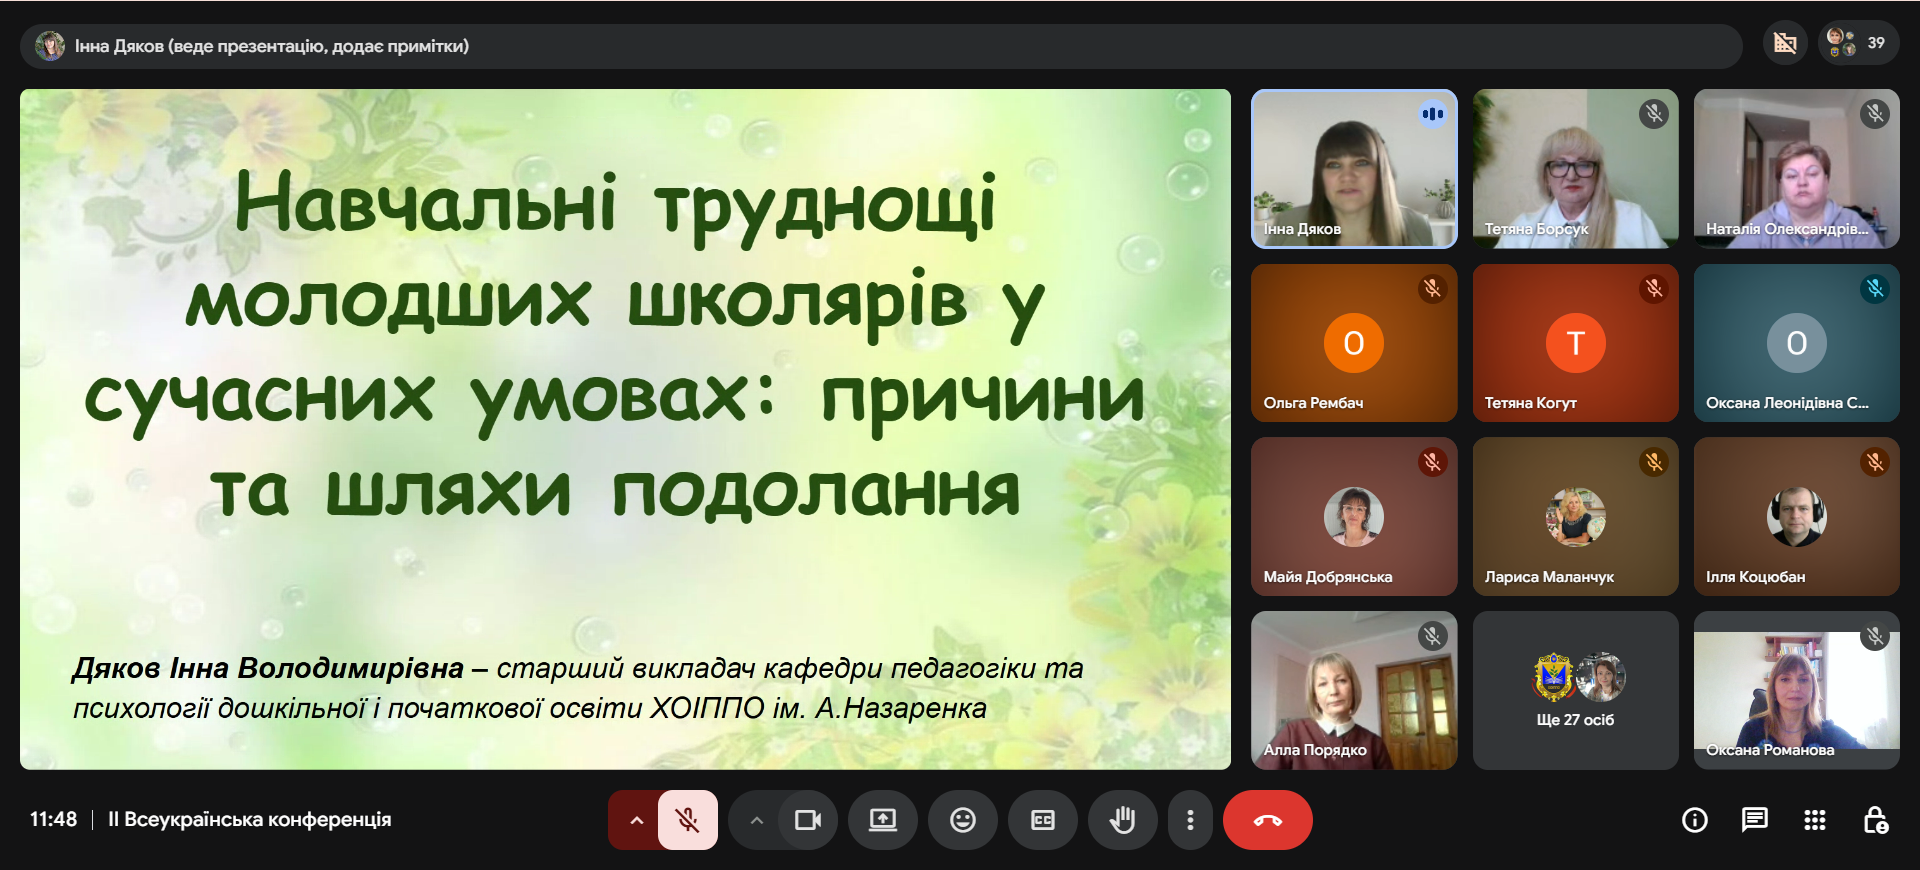The width and height of the screenshot is (1920, 870).
Task: Click the present screen icon
Action: 882,820
